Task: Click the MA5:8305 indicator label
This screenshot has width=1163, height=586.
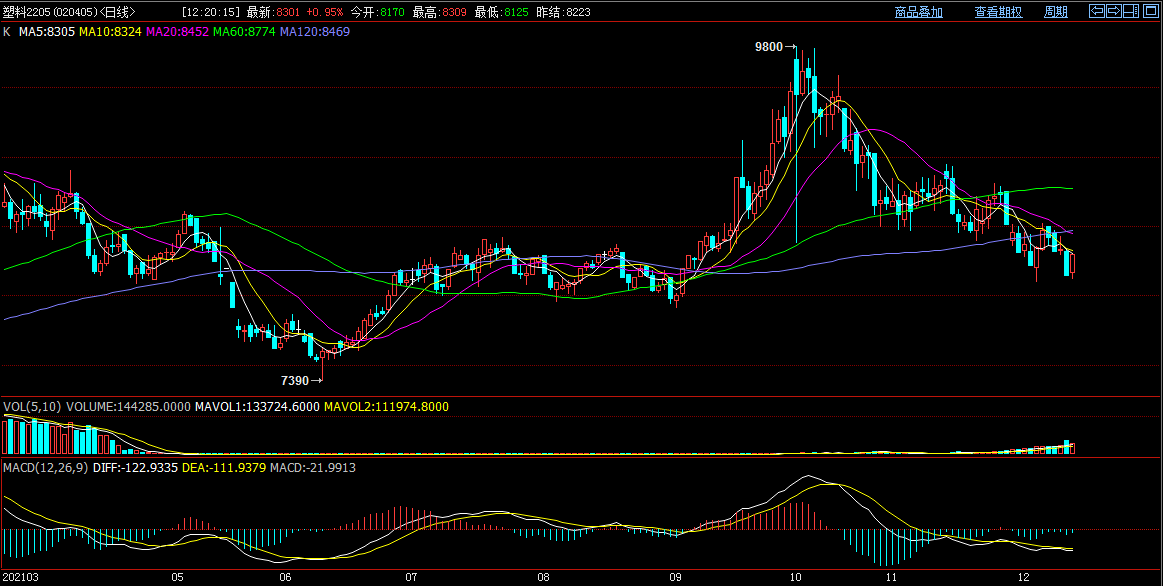Action: (x=47, y=32)
